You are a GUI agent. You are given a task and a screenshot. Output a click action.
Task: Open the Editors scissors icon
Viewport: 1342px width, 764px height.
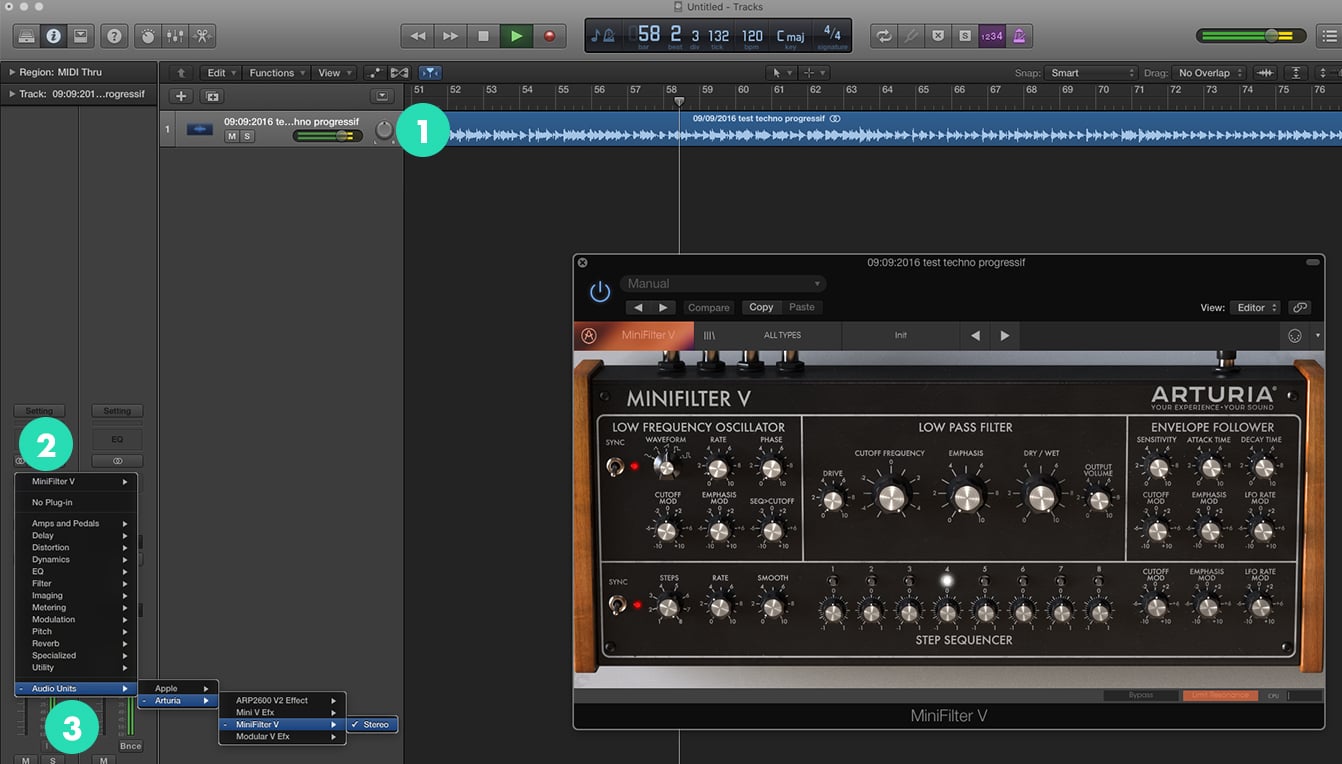point(202,36)
